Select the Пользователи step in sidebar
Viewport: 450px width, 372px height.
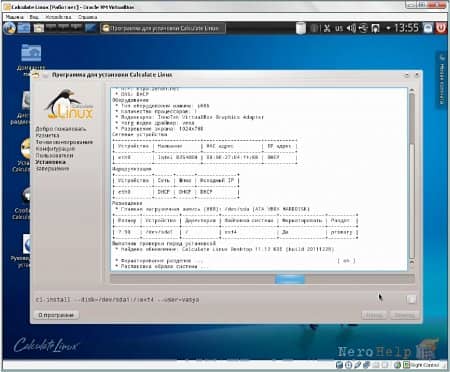[x=54, y=155]
